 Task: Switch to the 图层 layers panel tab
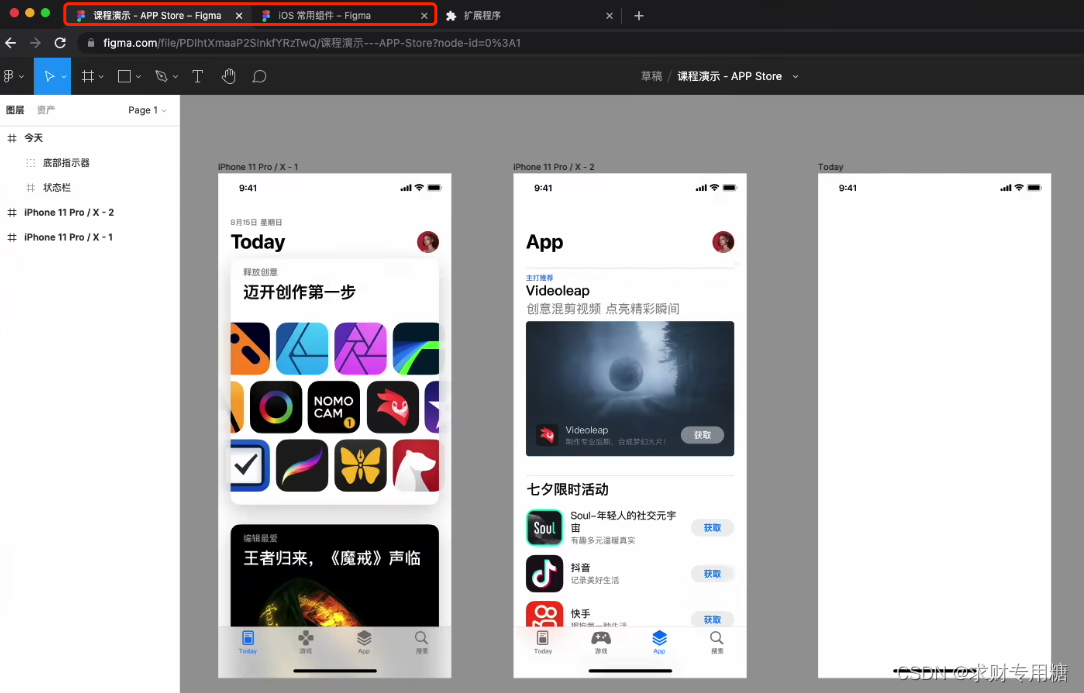pos(15,110)
